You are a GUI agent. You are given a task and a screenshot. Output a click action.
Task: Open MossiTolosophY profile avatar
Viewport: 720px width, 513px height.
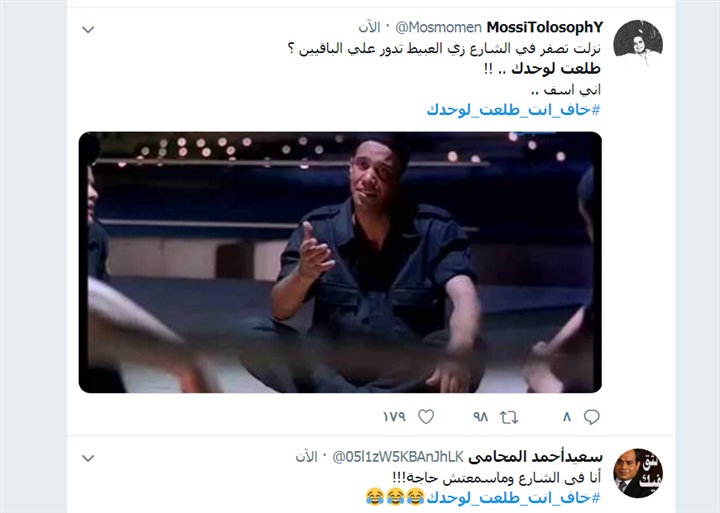click(638, 44)
